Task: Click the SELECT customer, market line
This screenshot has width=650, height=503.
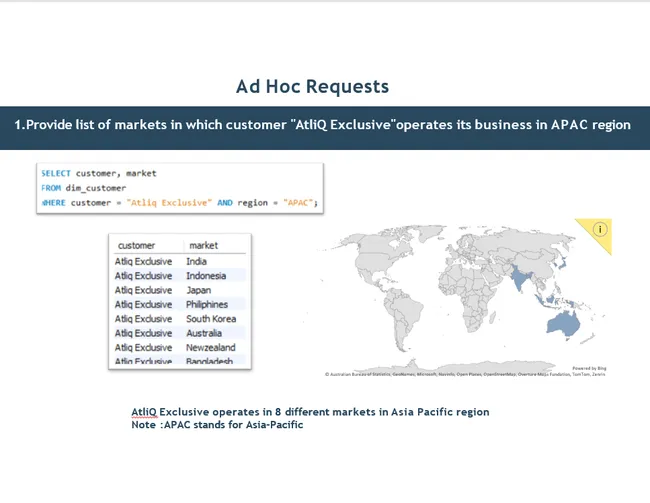Action: click(99, 173)
